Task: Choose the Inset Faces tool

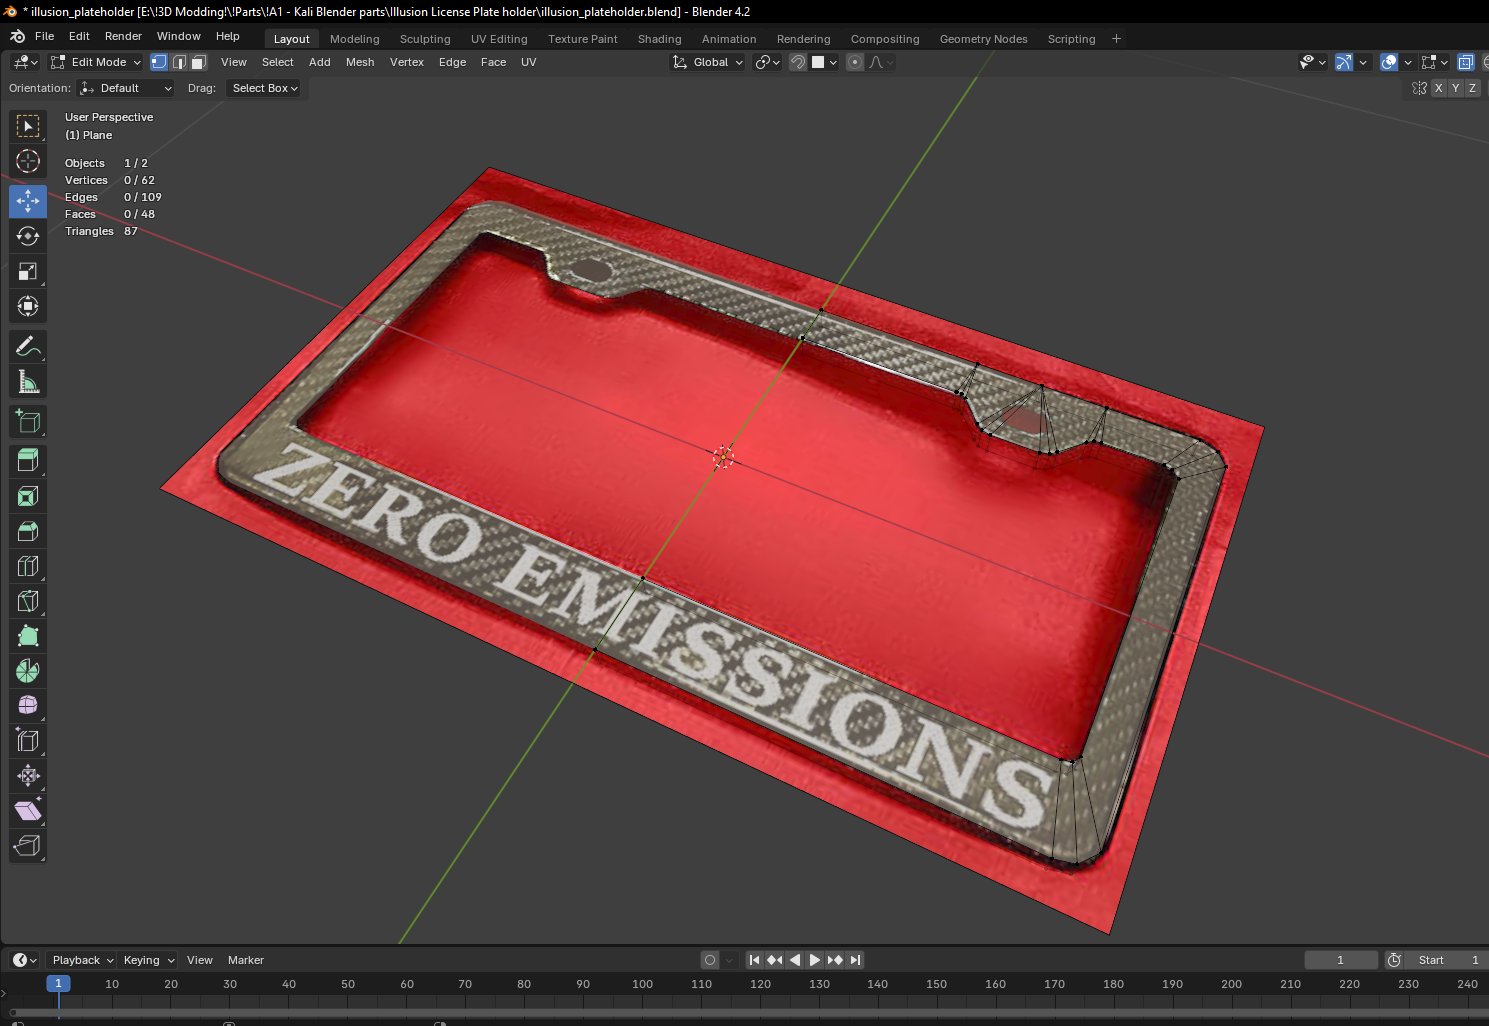Action: (x=28, y=496)
